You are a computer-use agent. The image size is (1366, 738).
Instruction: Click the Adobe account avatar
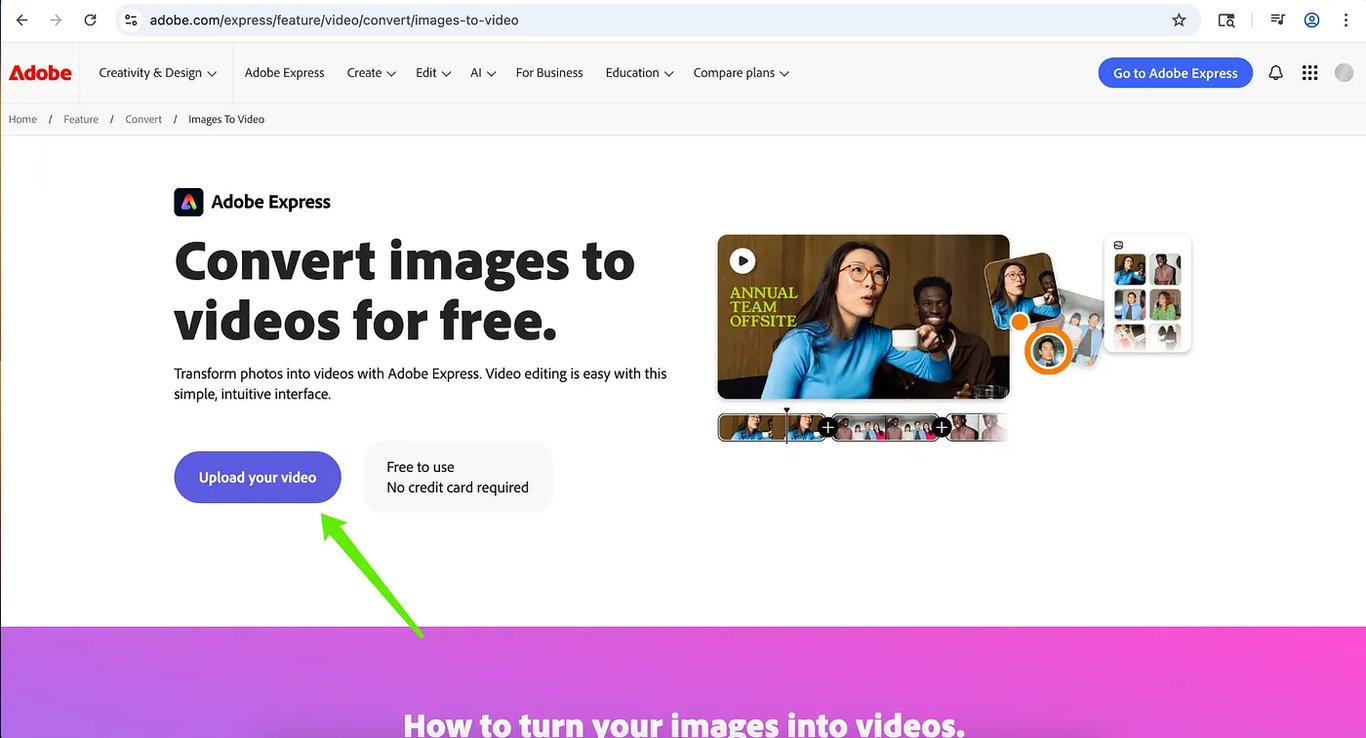click(x=1344, y=73)
